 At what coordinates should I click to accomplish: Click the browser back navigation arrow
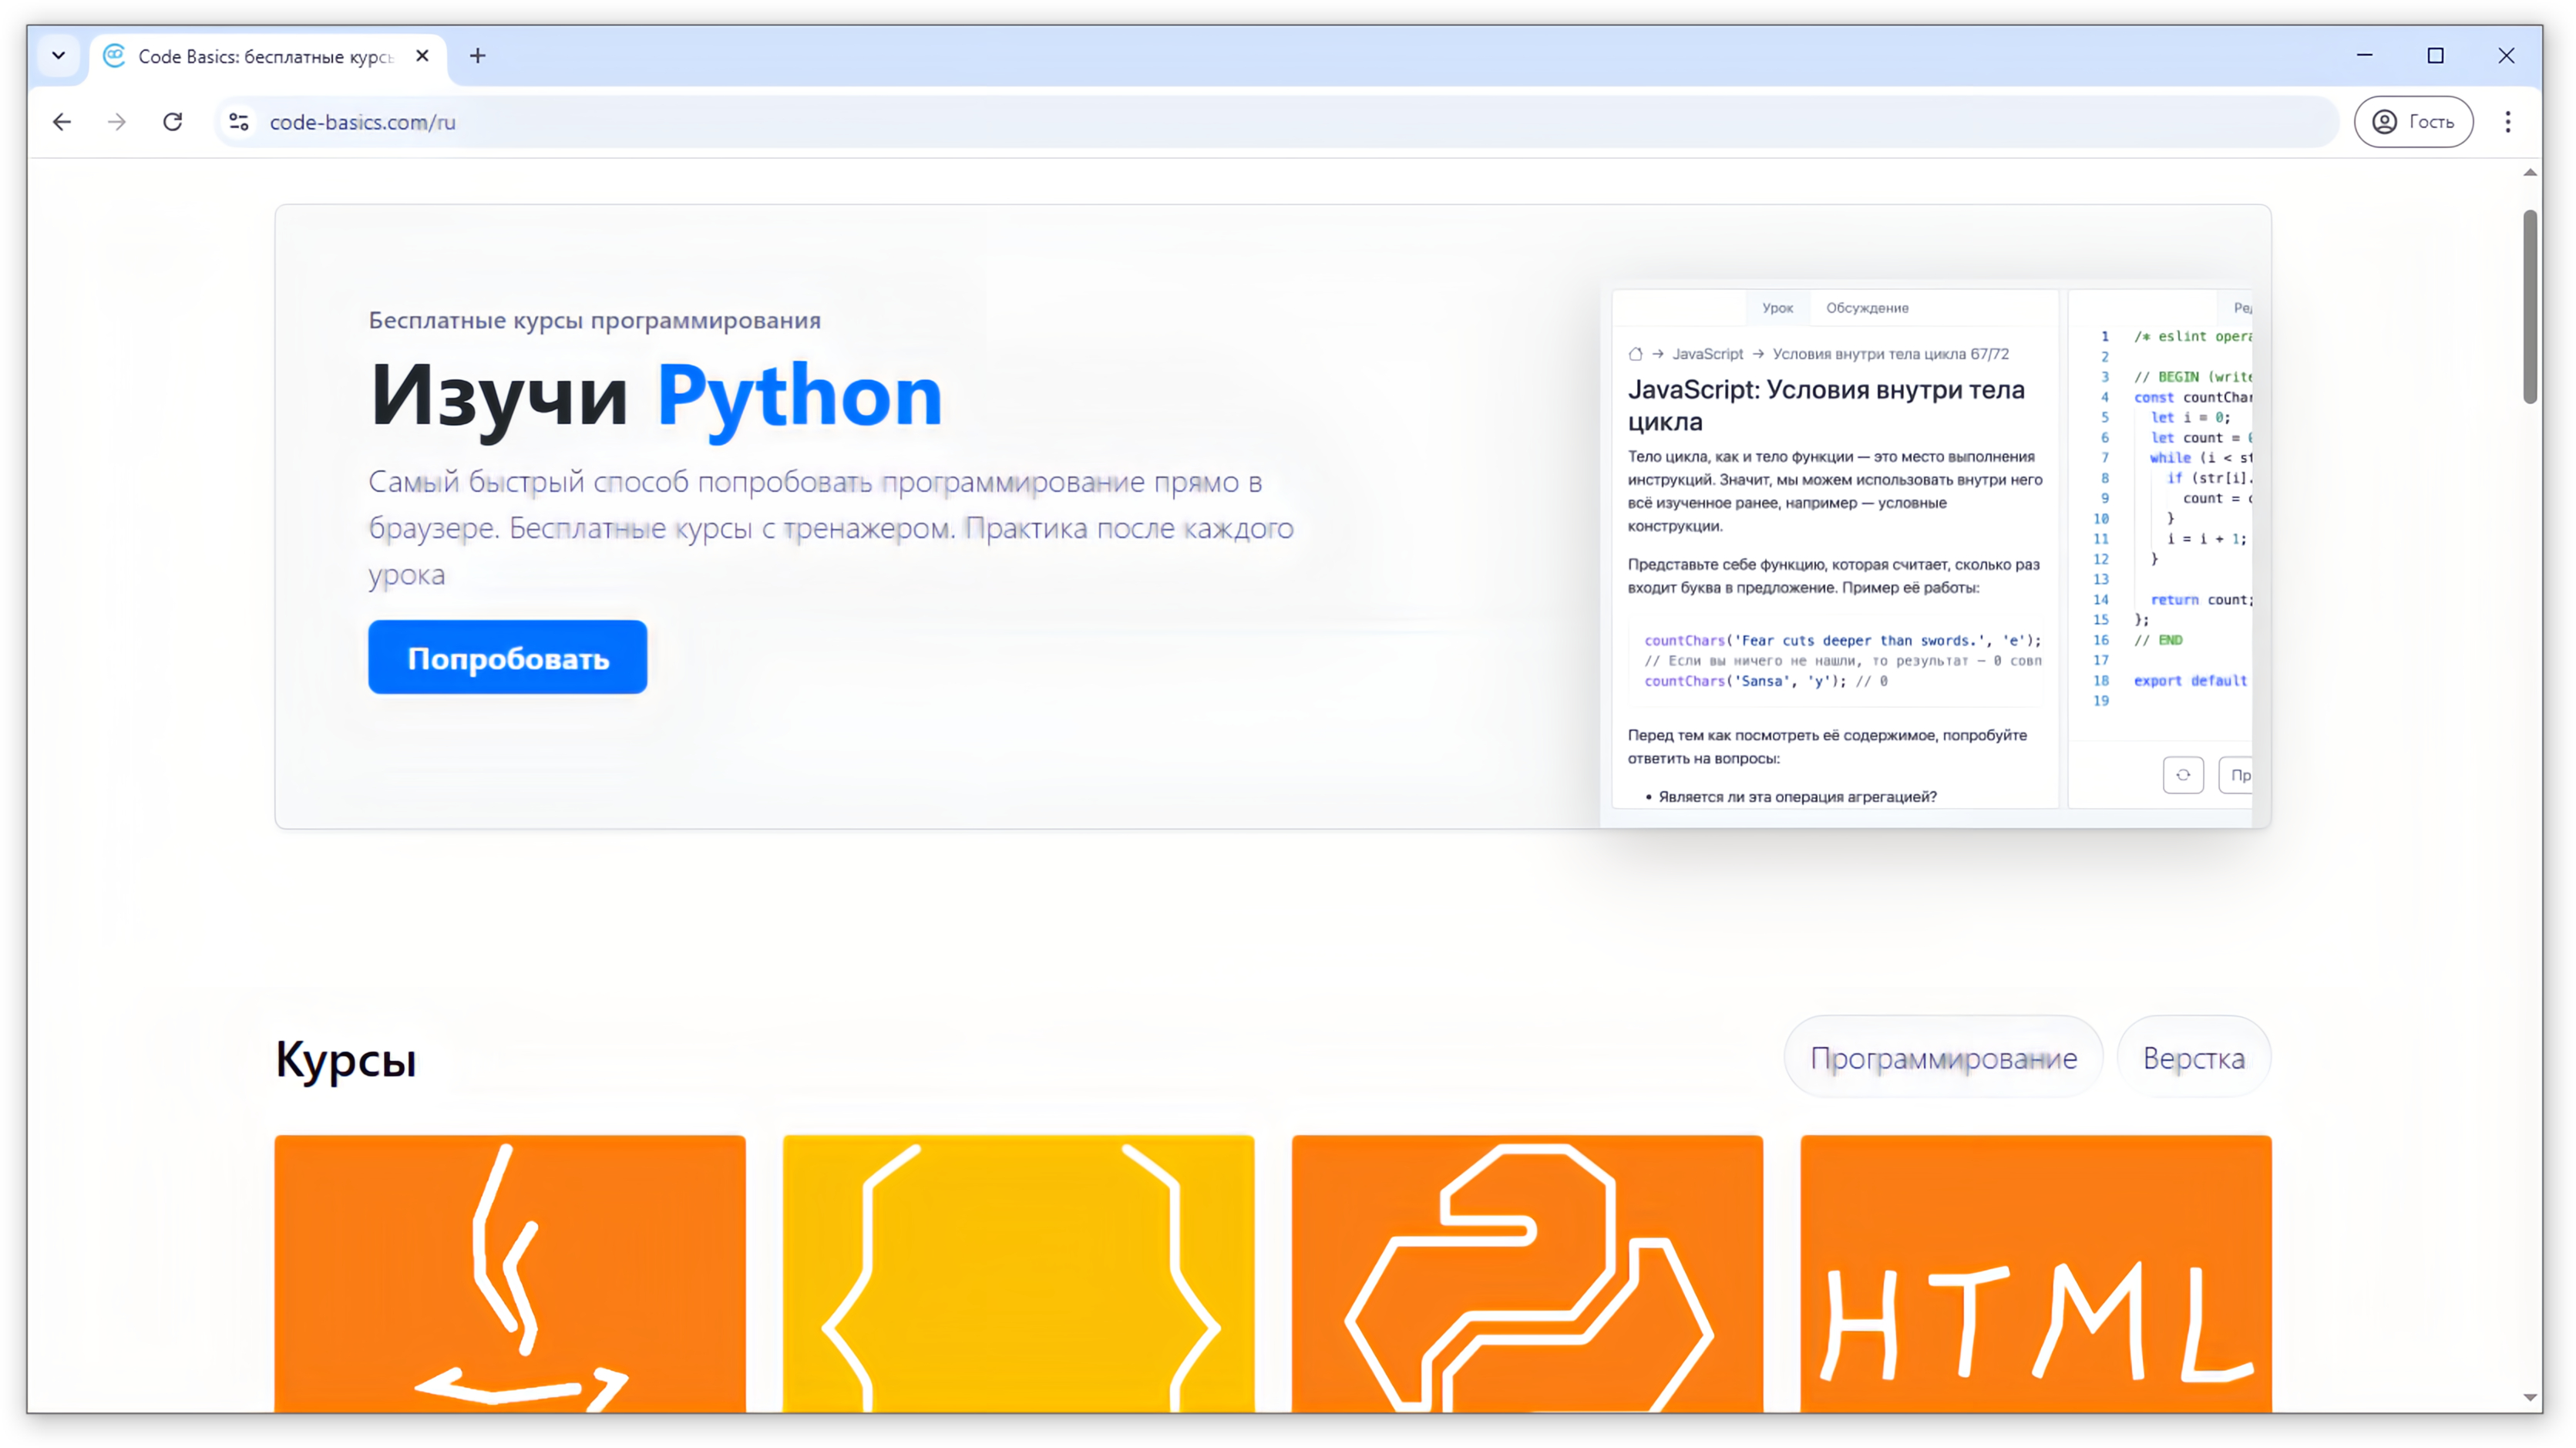[62, 120]
